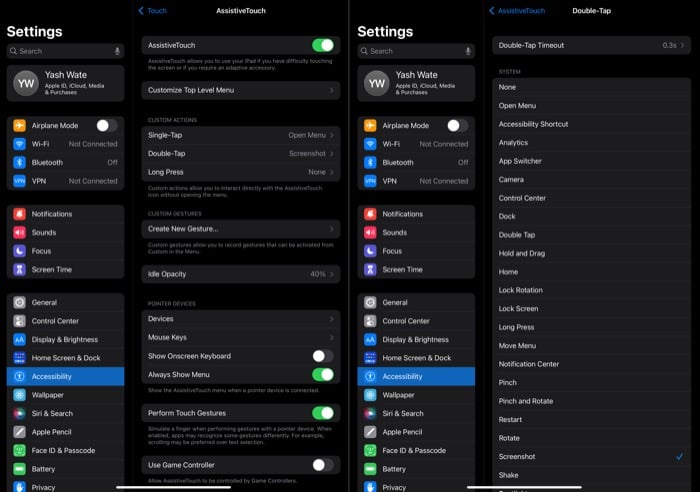The image size is (700, 492).
Task: Select App Switcher in Double-Tap list
Action: click(x=592, y=161)
